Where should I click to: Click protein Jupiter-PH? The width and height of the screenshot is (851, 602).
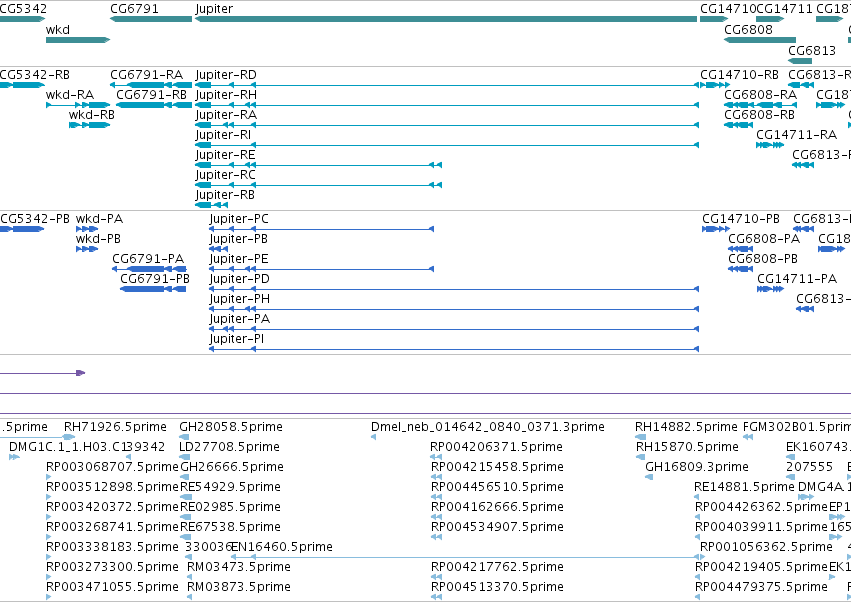pos(454,309)
